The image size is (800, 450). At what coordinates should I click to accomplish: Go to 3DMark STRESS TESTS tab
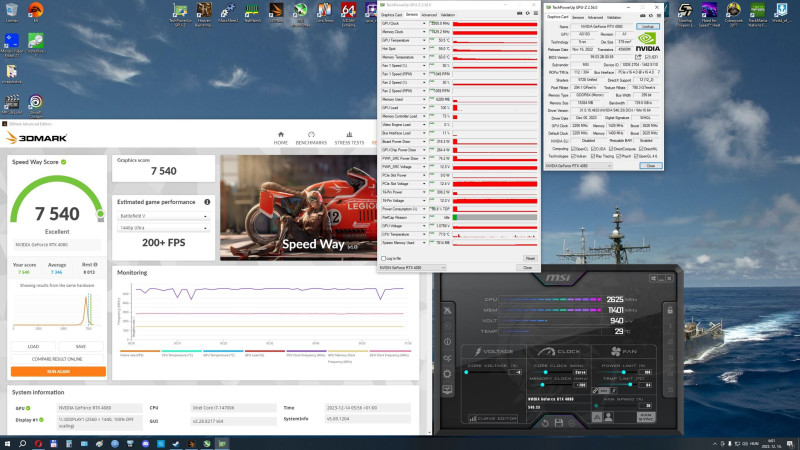click(349, 138)
